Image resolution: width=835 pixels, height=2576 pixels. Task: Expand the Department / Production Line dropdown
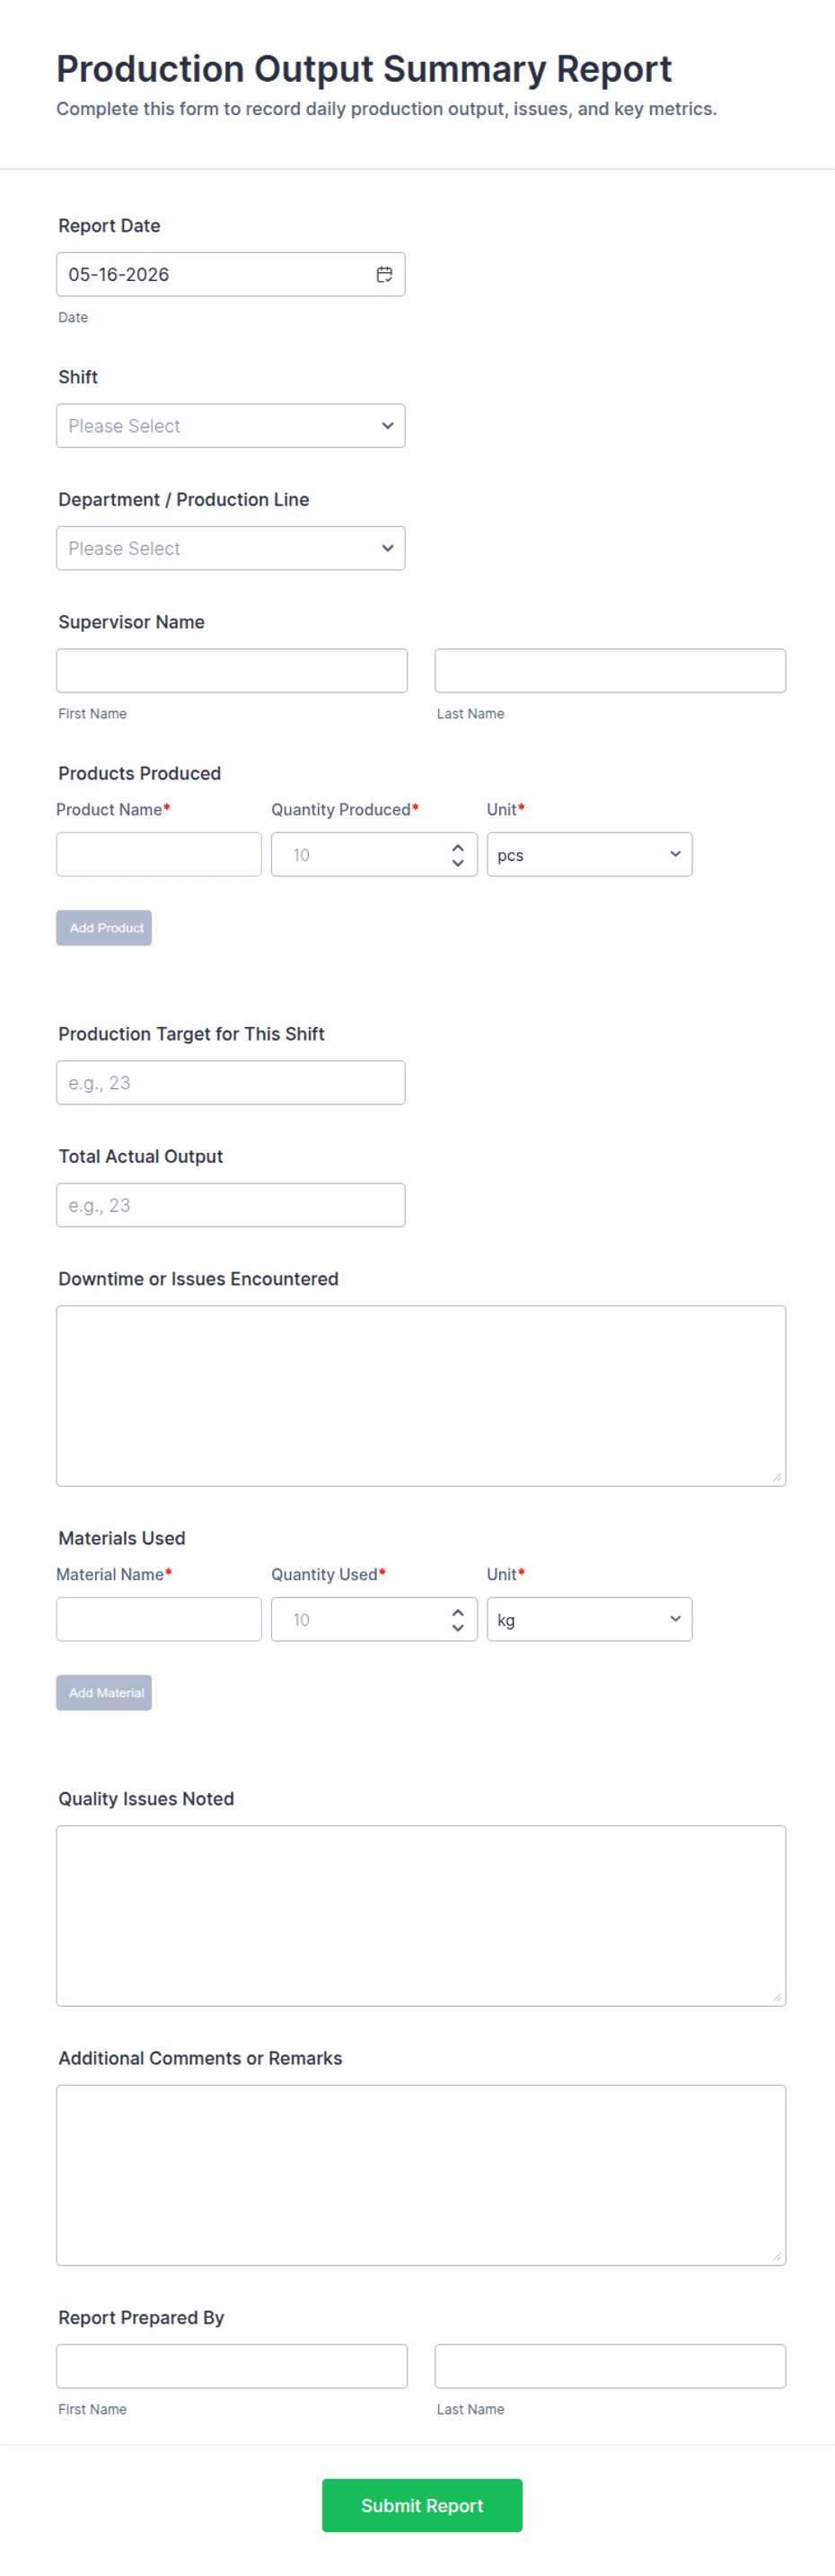click(x=230, y=548)
